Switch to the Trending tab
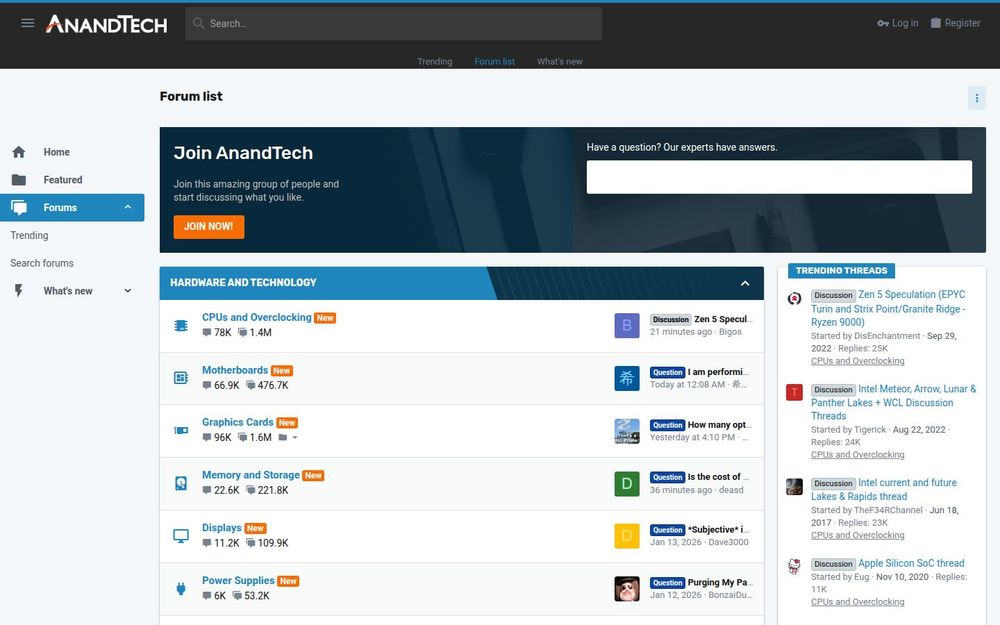Screen dimensions: 1000x625 pyautogui.click(x=435, y=62)
